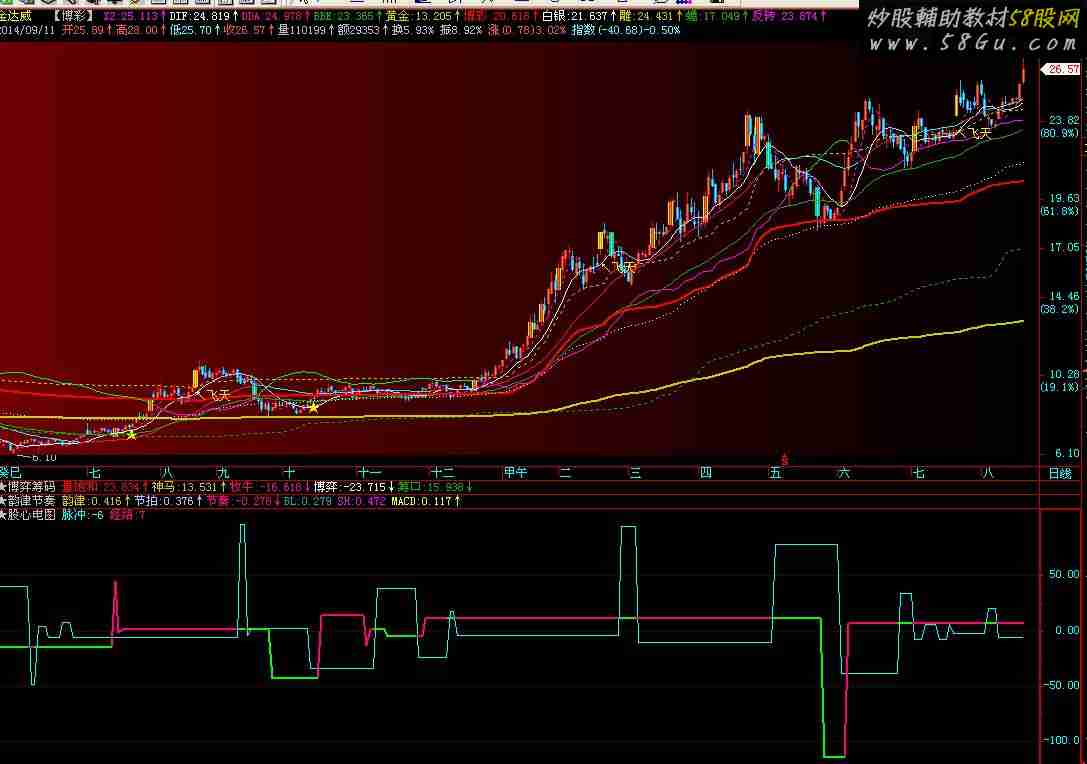Click the 日线 period button
Viewport: 1087px width, 764px height.
[1061, 474]
